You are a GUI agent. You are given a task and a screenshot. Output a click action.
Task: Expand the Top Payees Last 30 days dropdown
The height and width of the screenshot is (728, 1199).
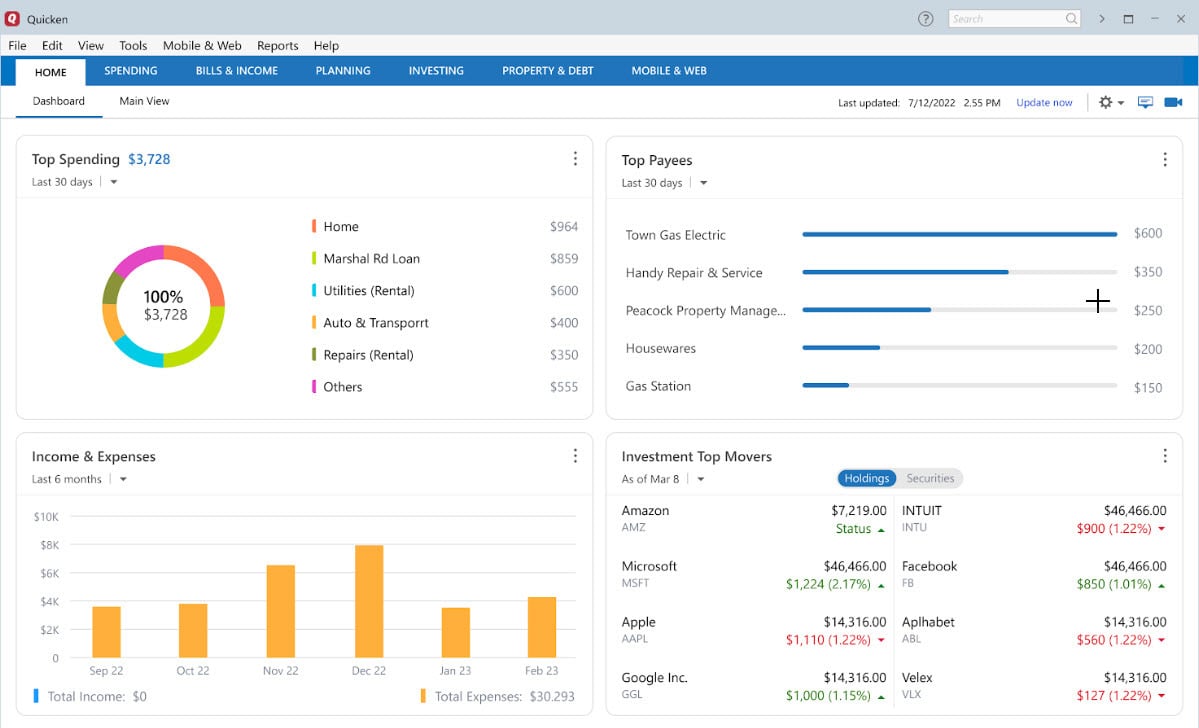click(x=703, y=183)
